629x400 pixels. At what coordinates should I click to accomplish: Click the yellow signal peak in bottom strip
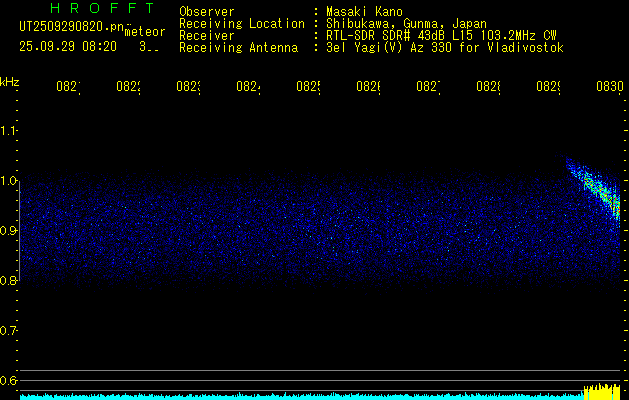click(x=602, y=390)
